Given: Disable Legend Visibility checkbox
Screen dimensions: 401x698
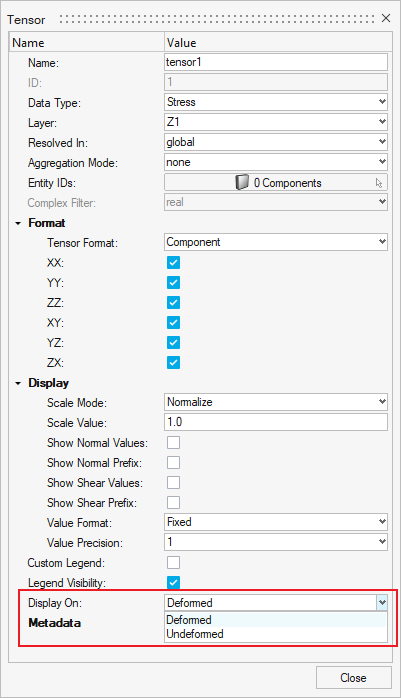Looking at the screenshot, I should coord(174,582).
